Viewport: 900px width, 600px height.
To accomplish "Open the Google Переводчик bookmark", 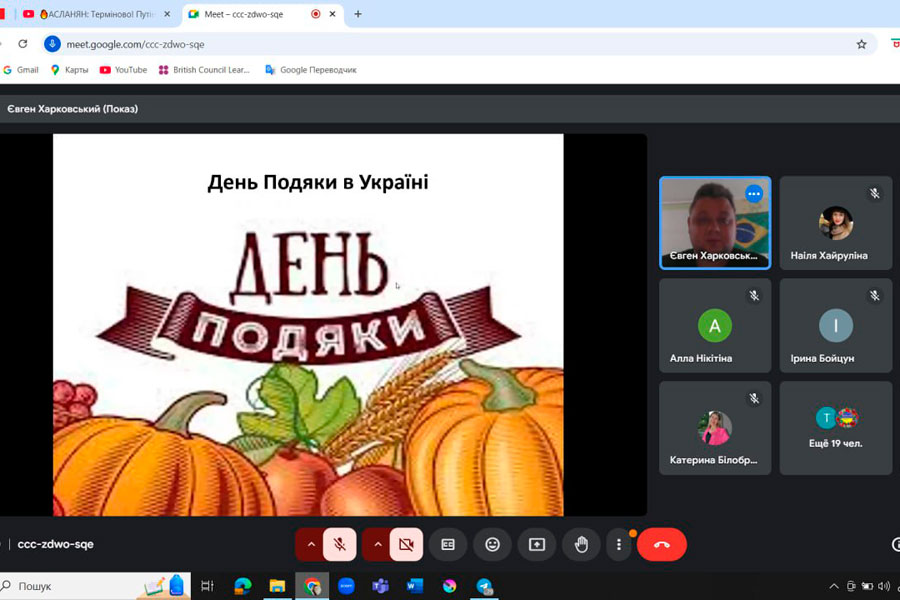I will point(311,70).
